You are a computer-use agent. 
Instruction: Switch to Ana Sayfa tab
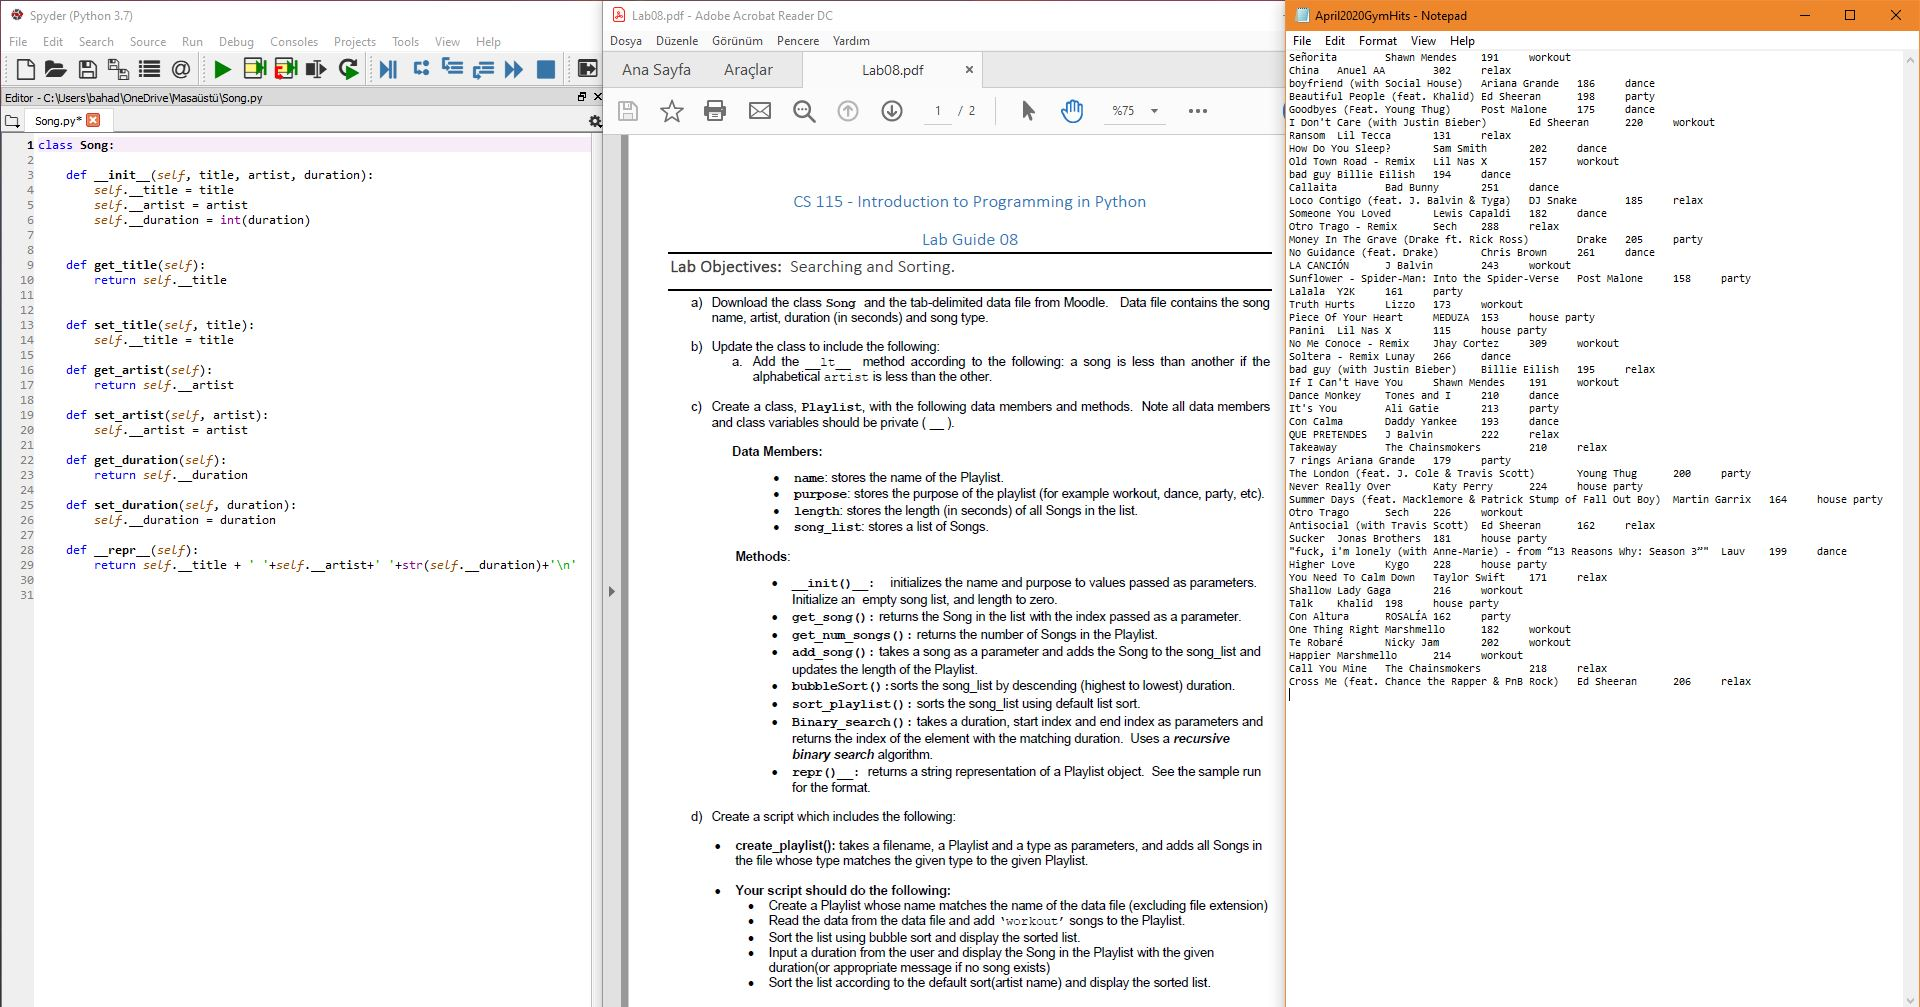point(656,70)
